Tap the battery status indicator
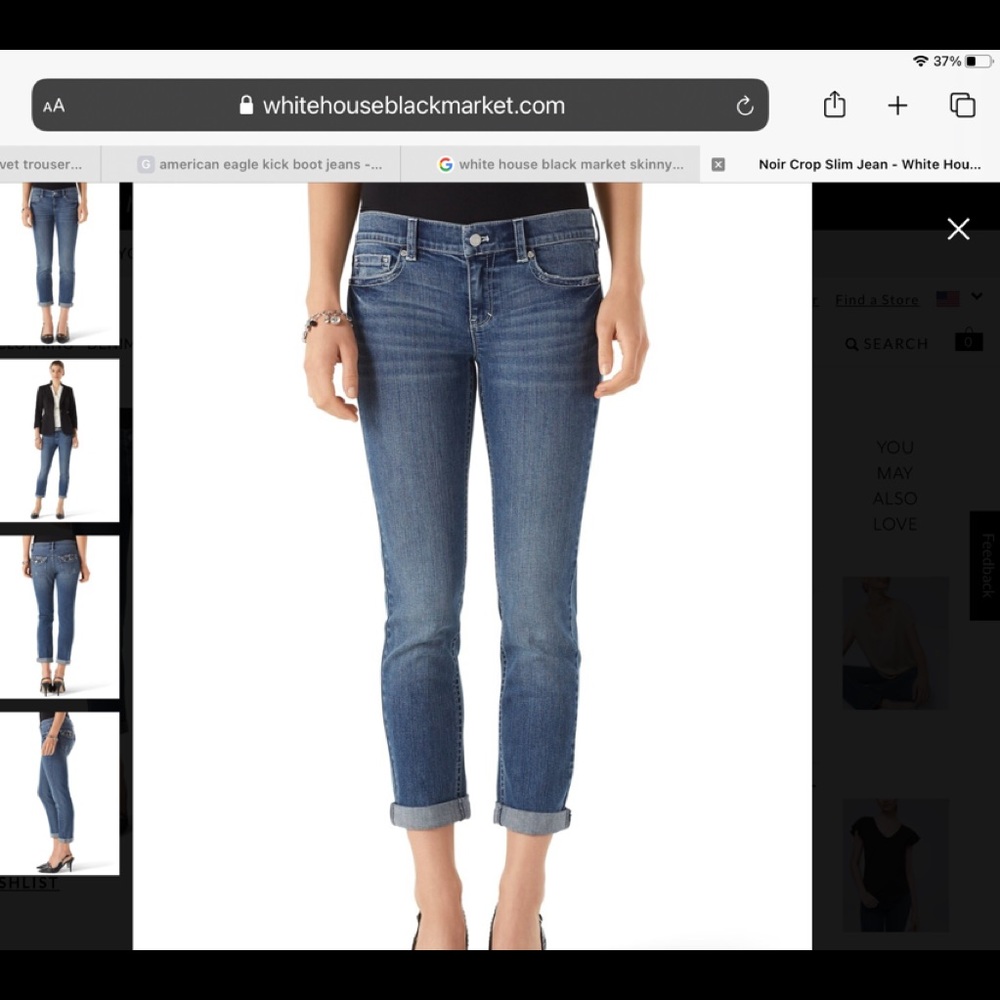 (978, 61)
